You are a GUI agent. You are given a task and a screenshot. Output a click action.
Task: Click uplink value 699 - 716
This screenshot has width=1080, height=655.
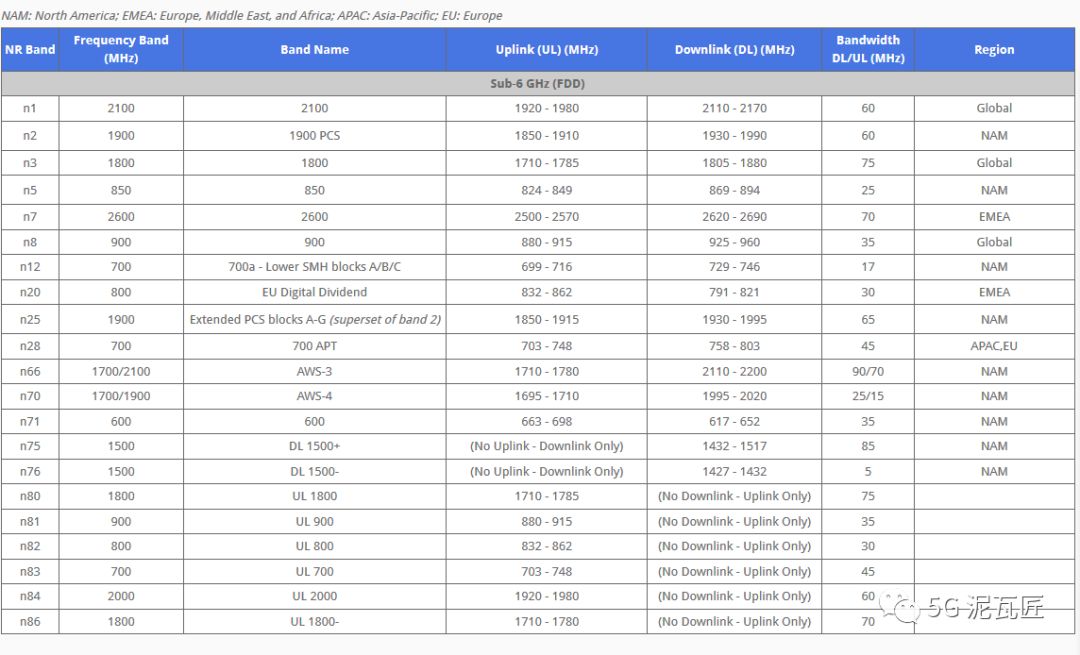pos(546,267)
